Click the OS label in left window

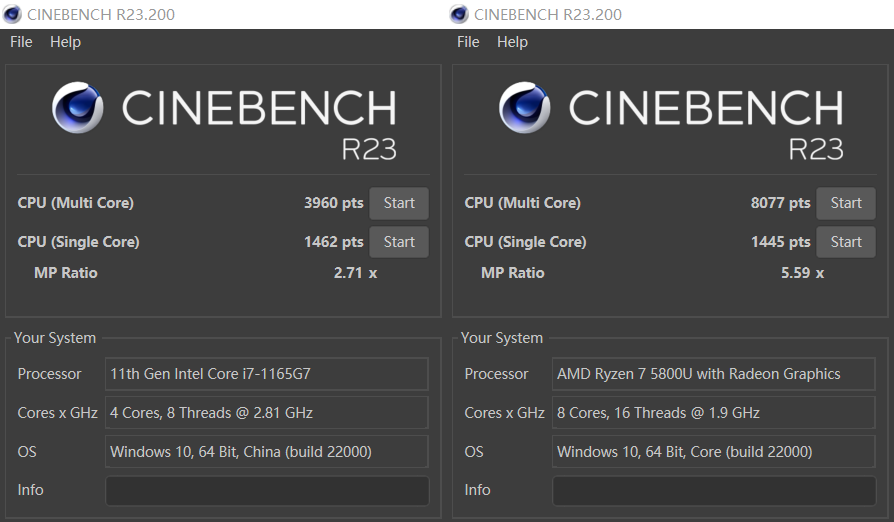click(27, 452)
